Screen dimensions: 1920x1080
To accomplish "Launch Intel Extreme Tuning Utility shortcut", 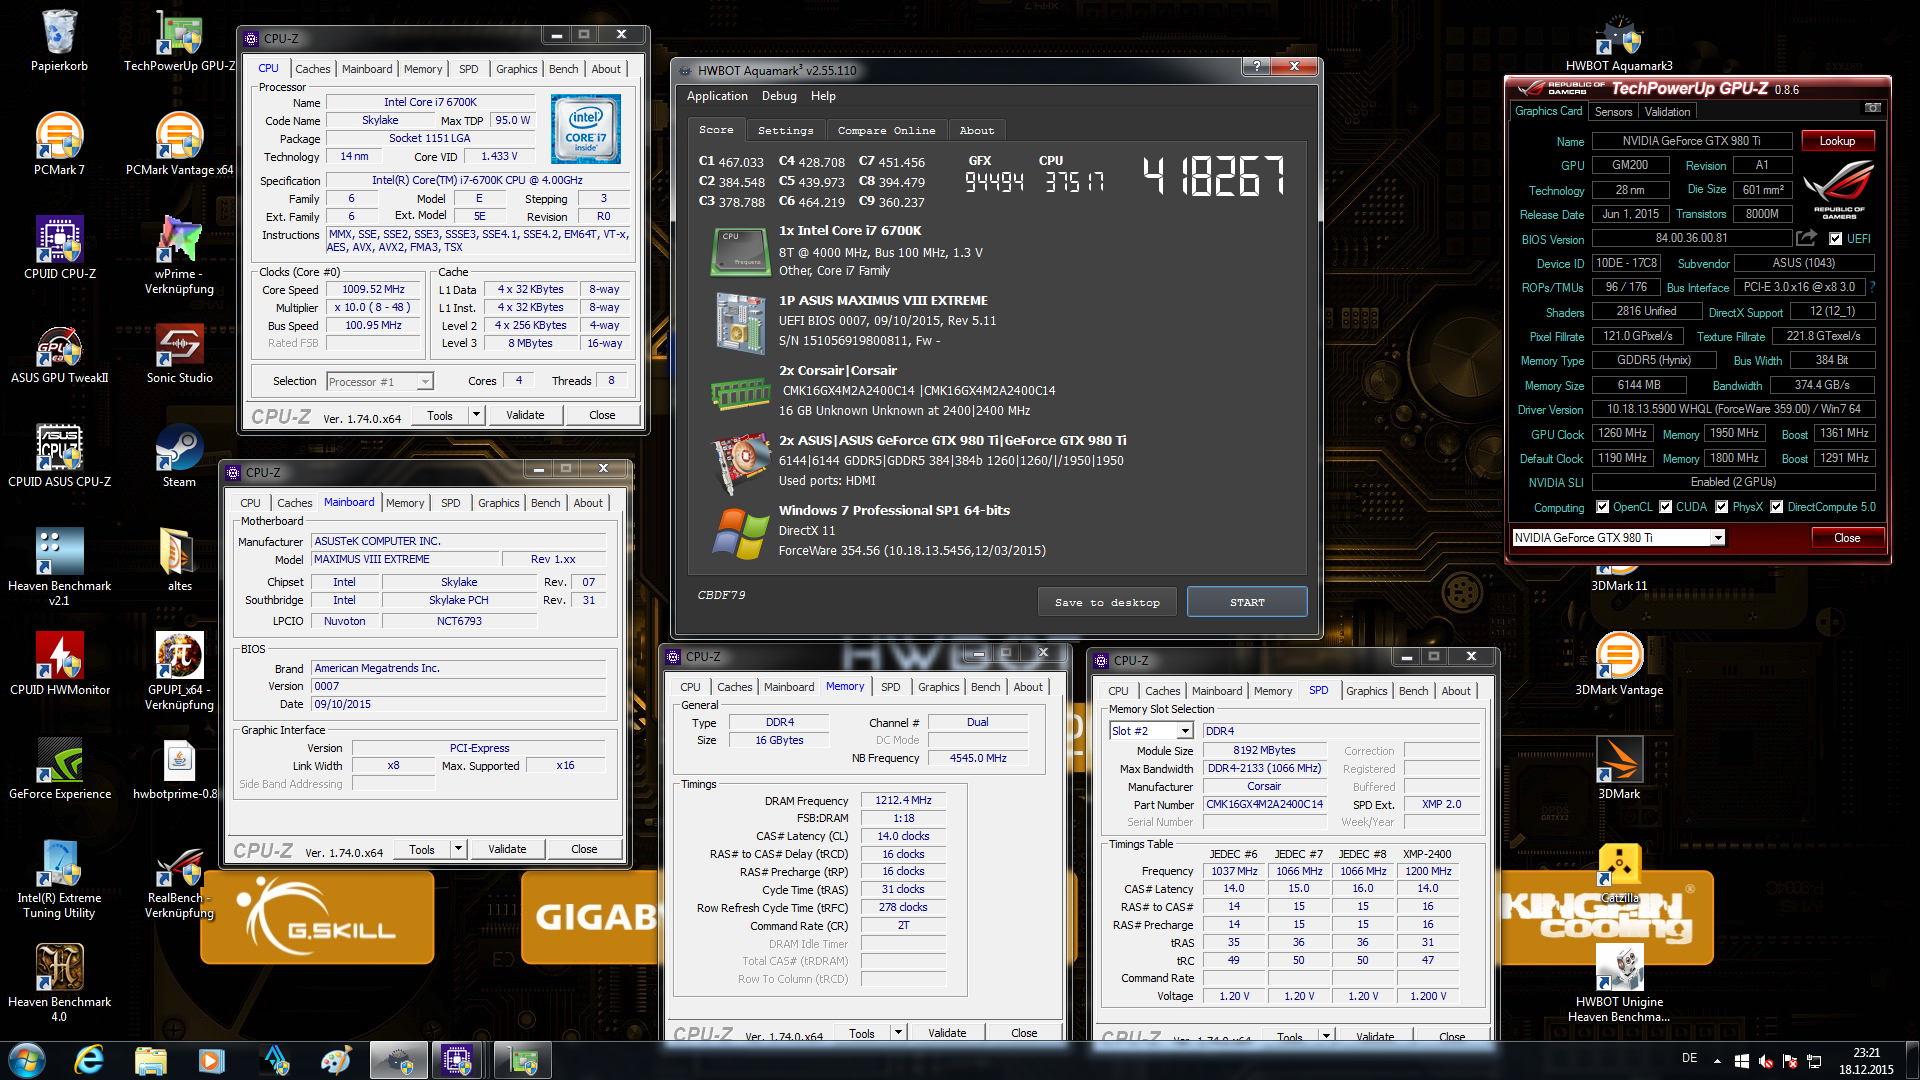I will click(59, 879).
